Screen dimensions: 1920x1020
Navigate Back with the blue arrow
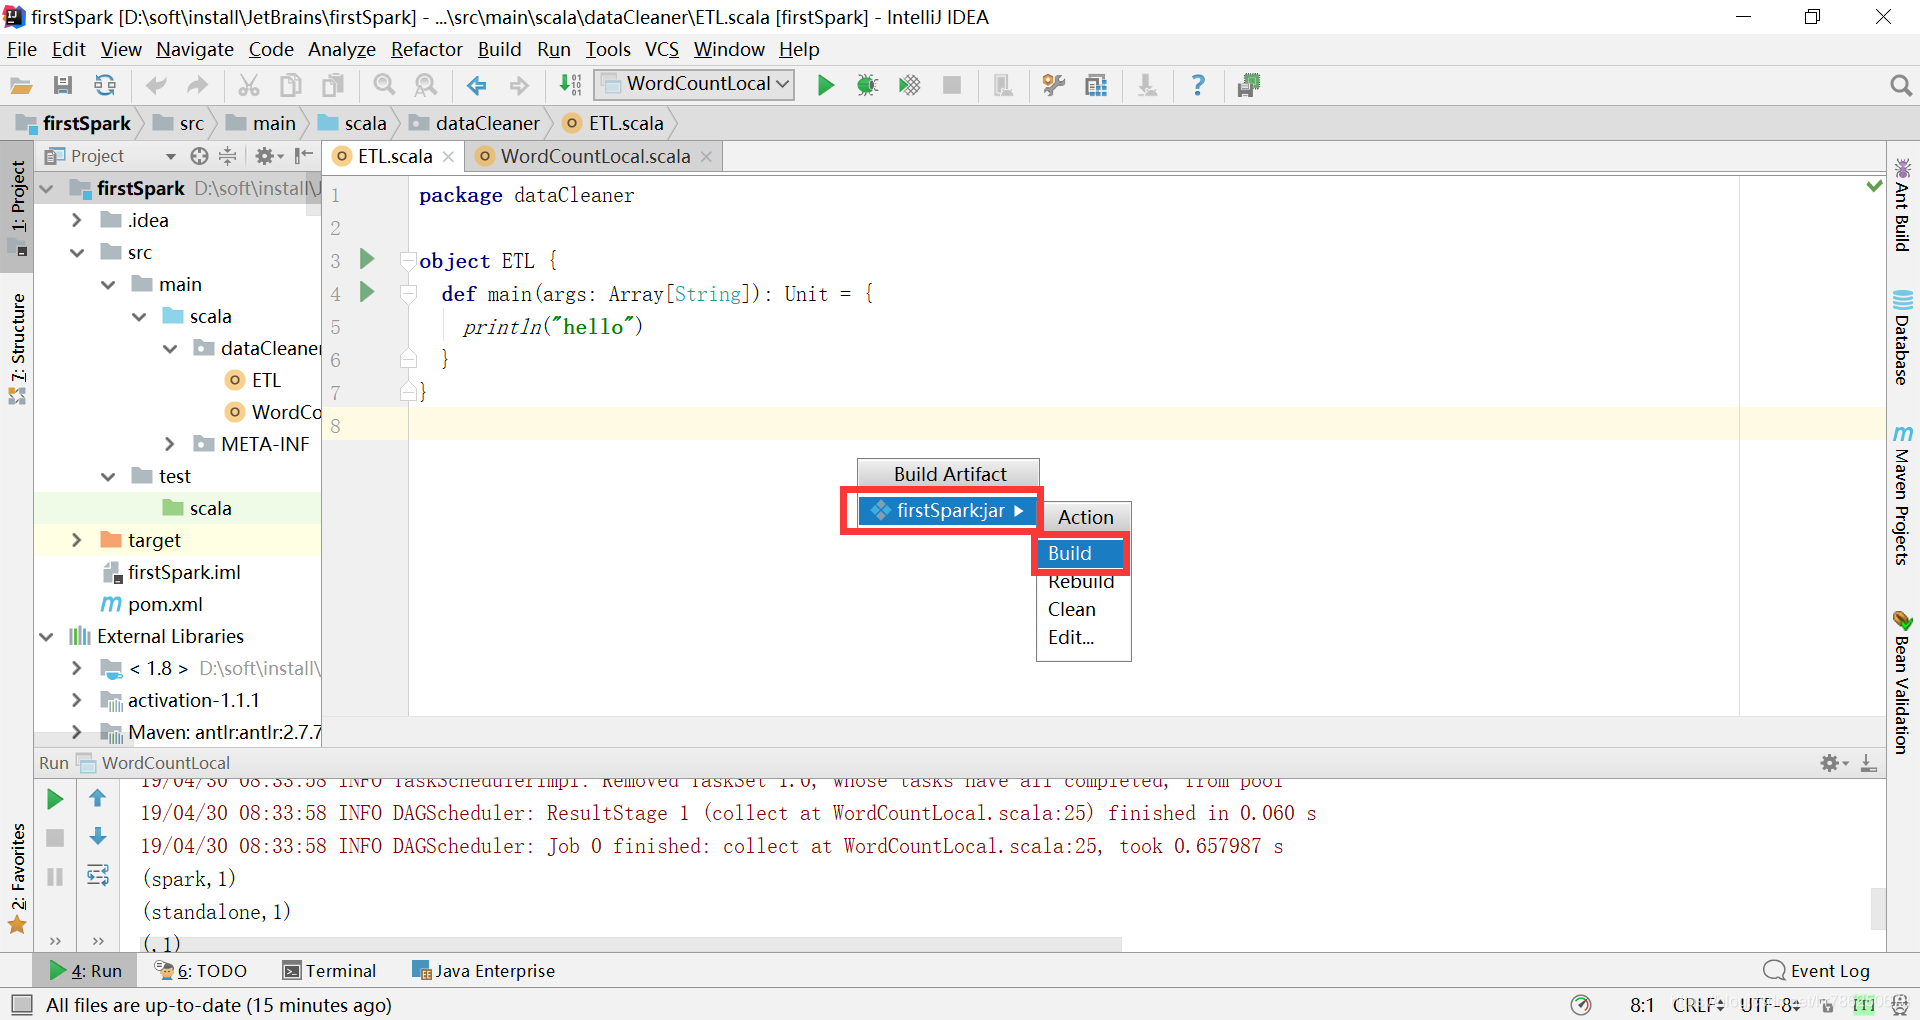(477, 86)
